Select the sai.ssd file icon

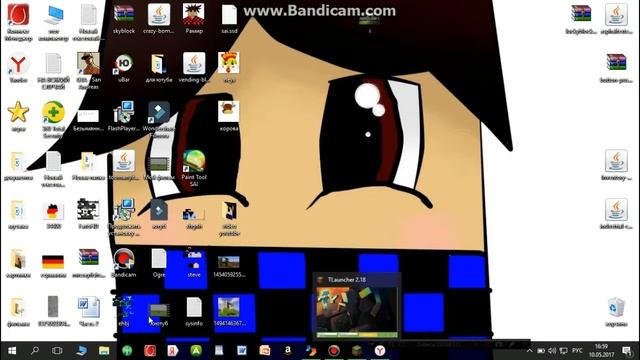[229, 18]
